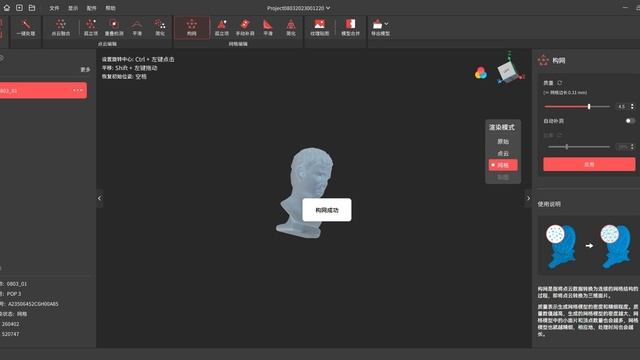Click the new project plus icon
The width and height of the screenshot is (640, 360).
pos(19,8)
